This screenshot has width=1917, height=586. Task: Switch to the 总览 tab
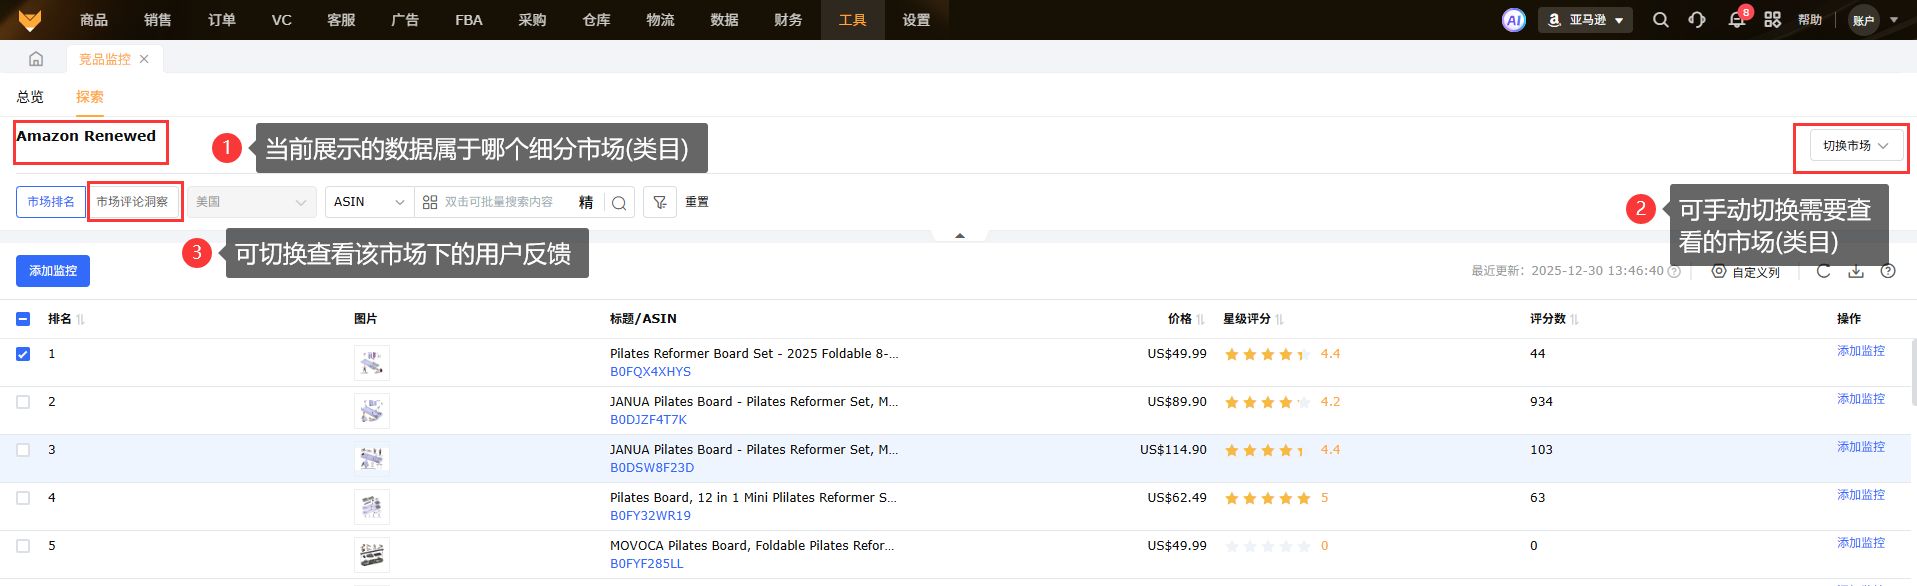(x=30, y=97)
